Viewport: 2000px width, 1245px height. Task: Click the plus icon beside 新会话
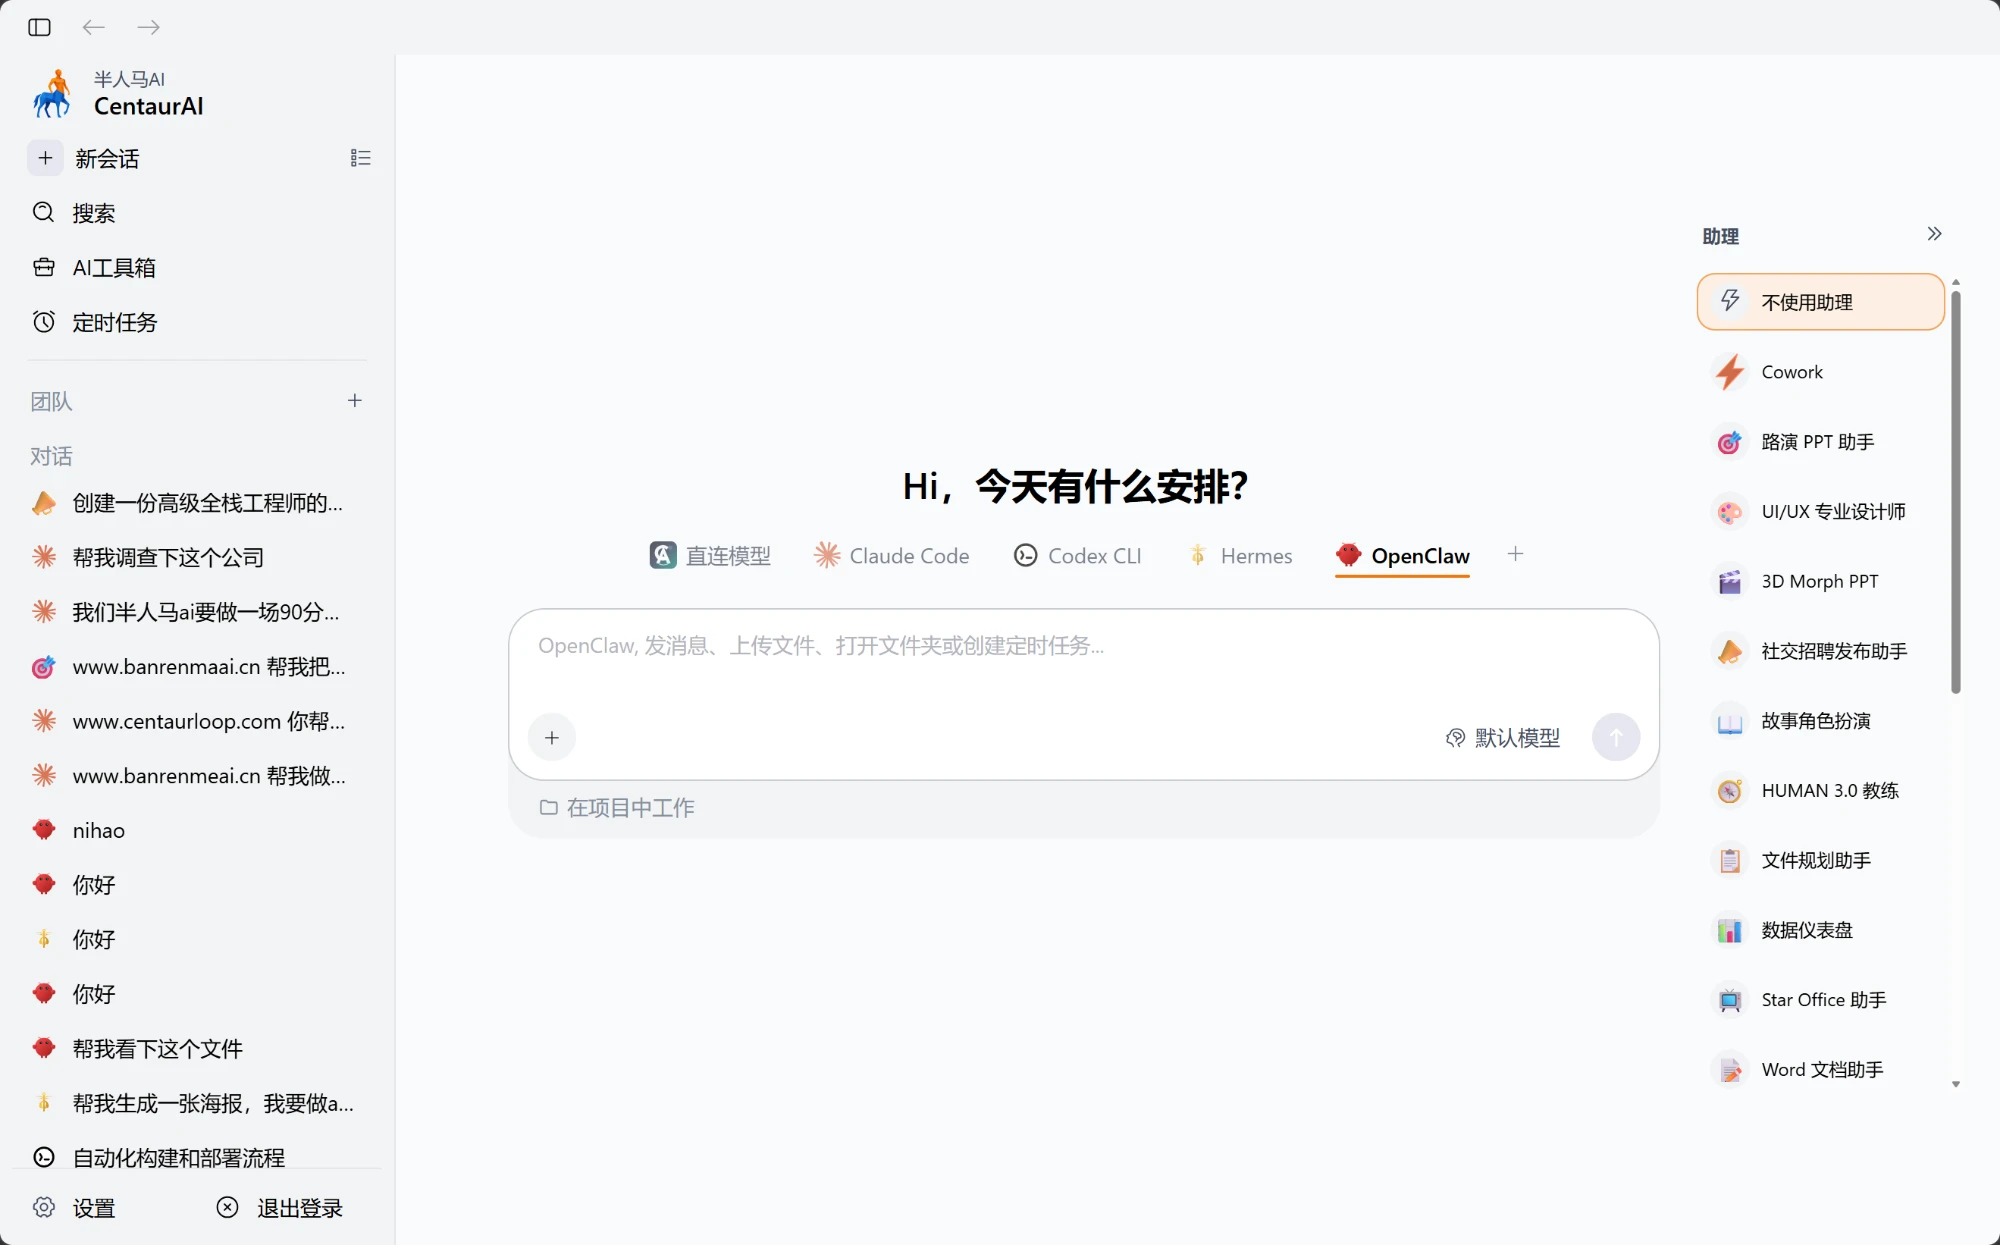45,158
